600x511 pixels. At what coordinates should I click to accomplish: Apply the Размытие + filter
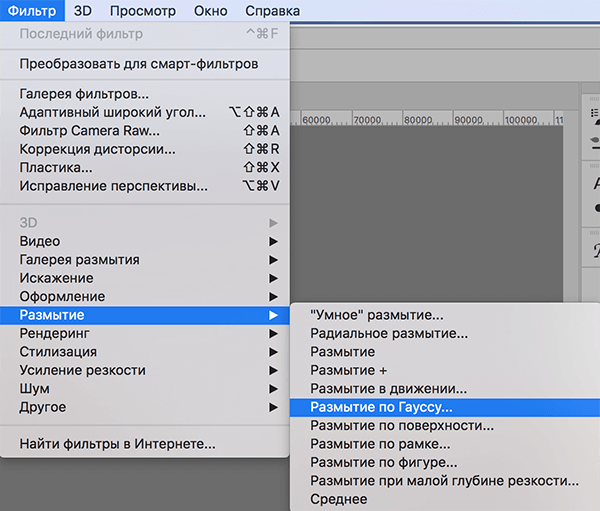point(445,370)
